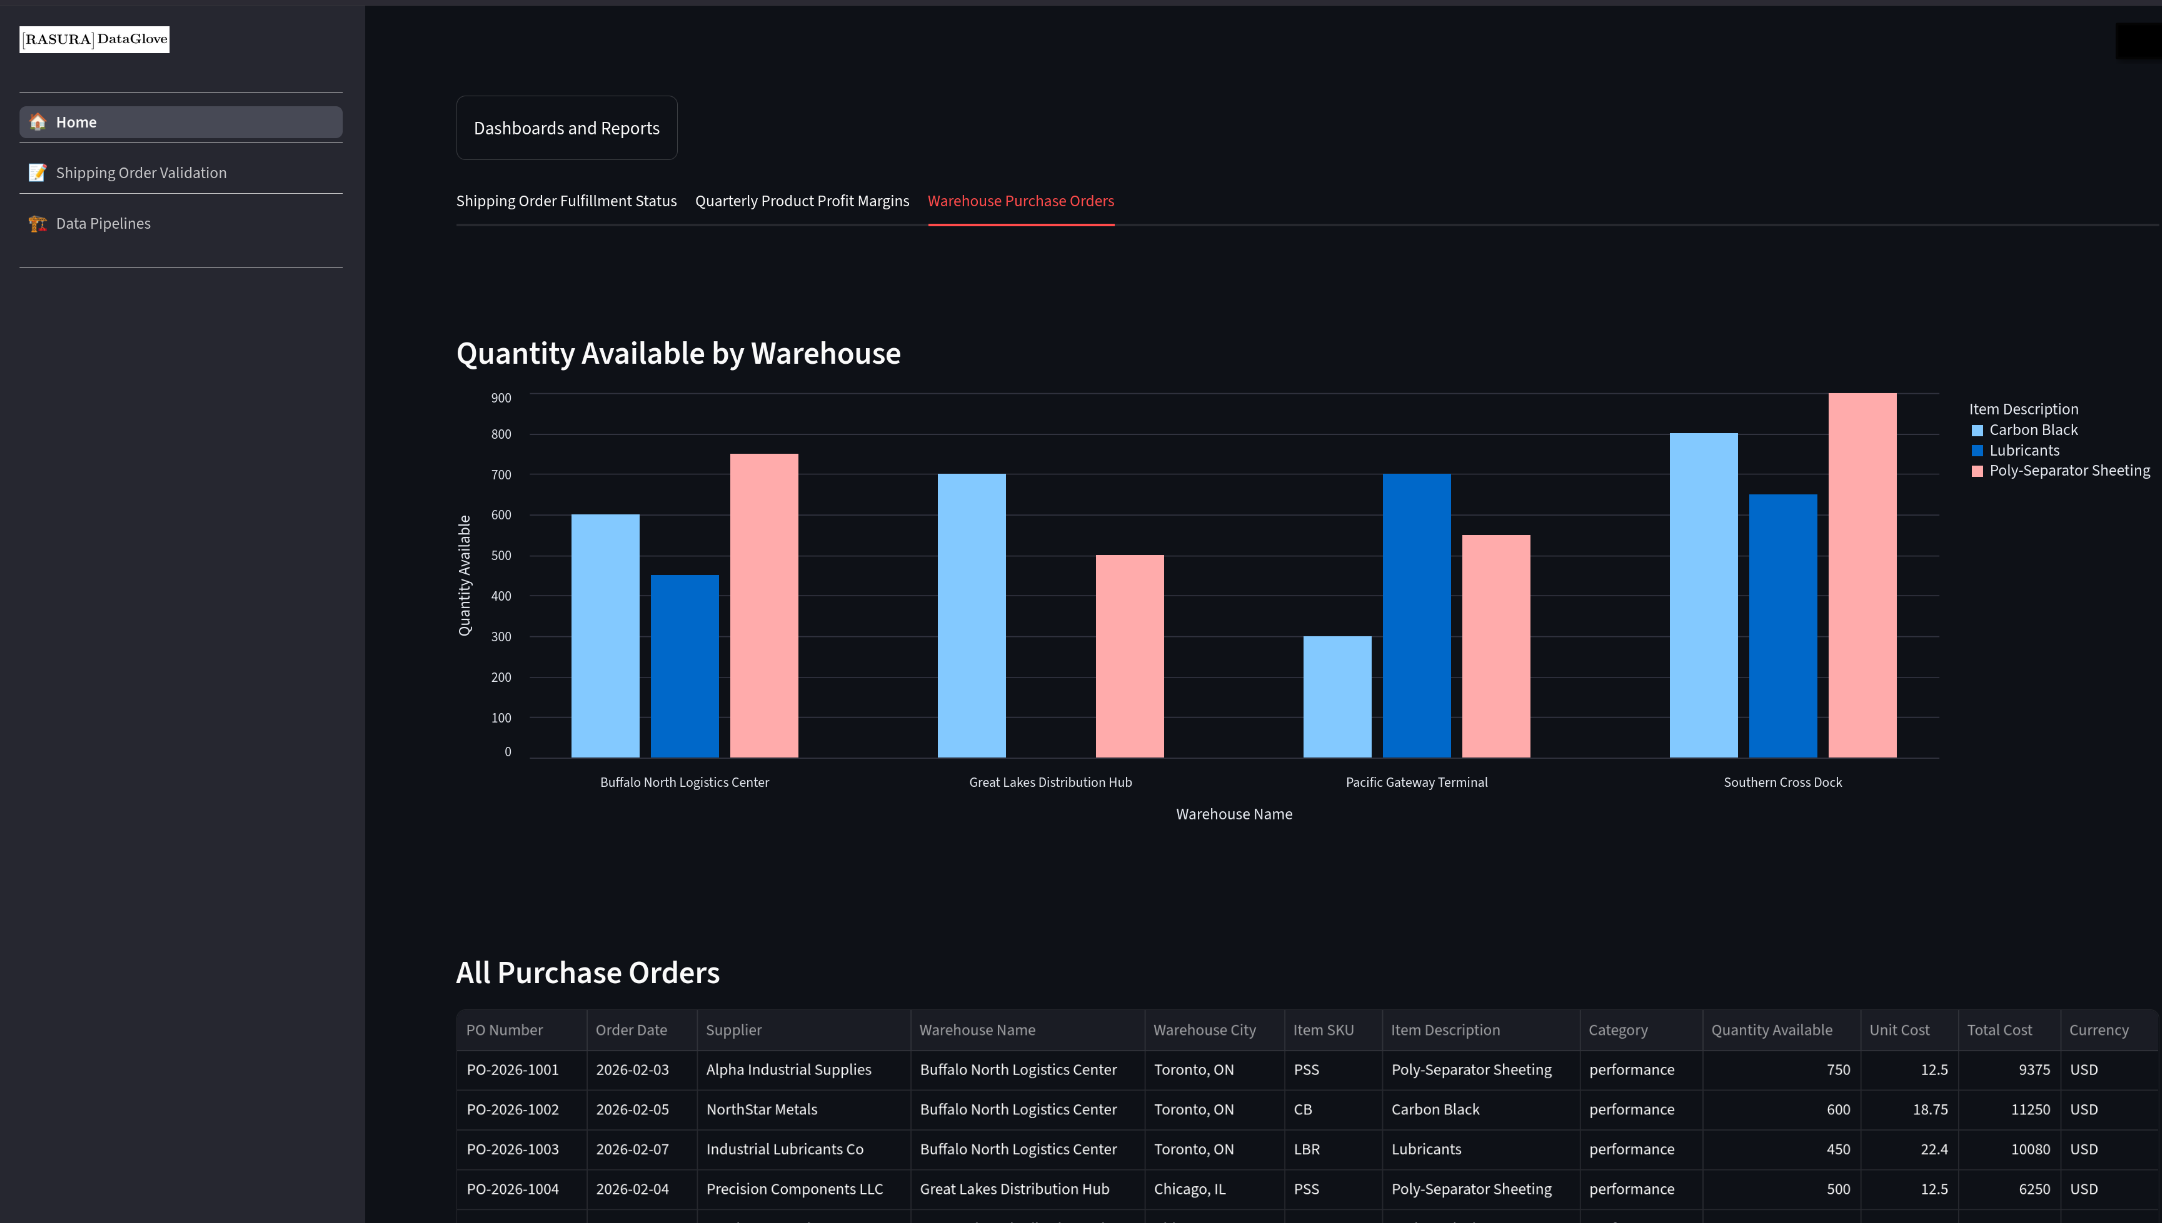Sort table by Warehouse City column header
2162x1223 pixels.
point(1214,1030)
